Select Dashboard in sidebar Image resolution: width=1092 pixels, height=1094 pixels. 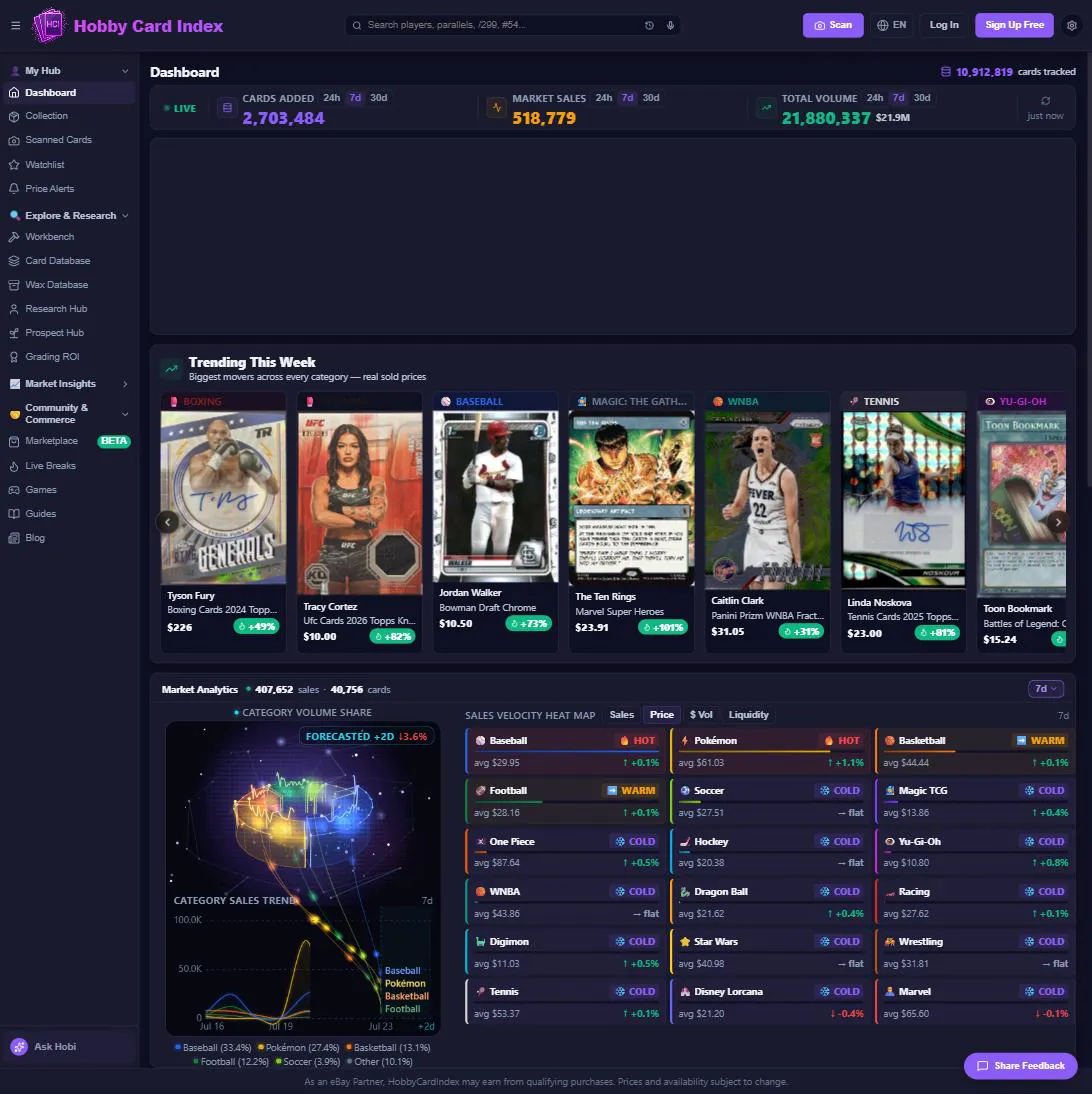68,93
